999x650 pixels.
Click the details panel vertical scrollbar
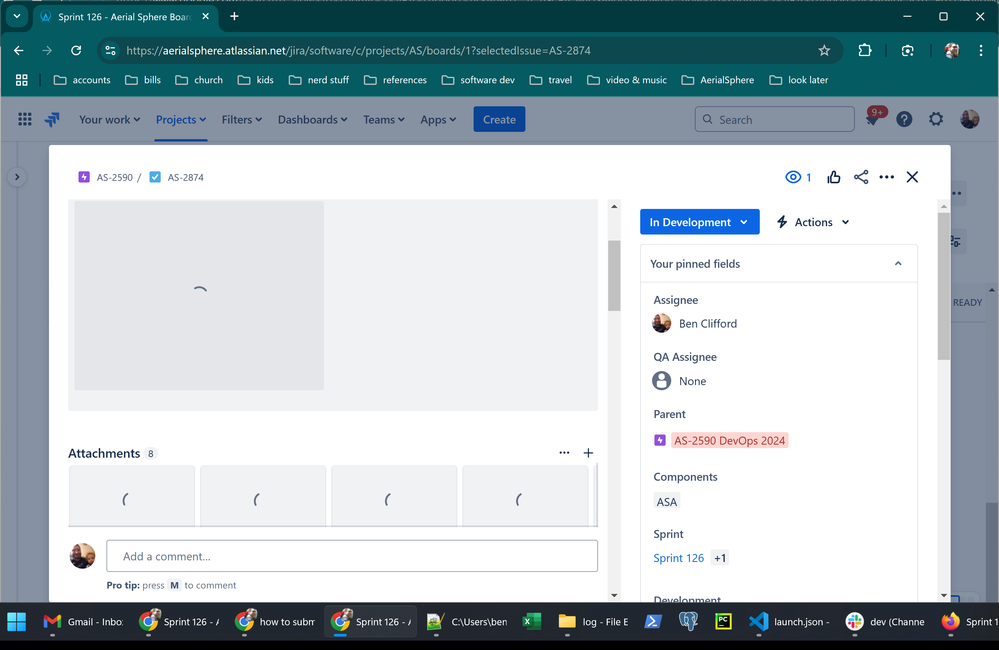click(944, 287)
